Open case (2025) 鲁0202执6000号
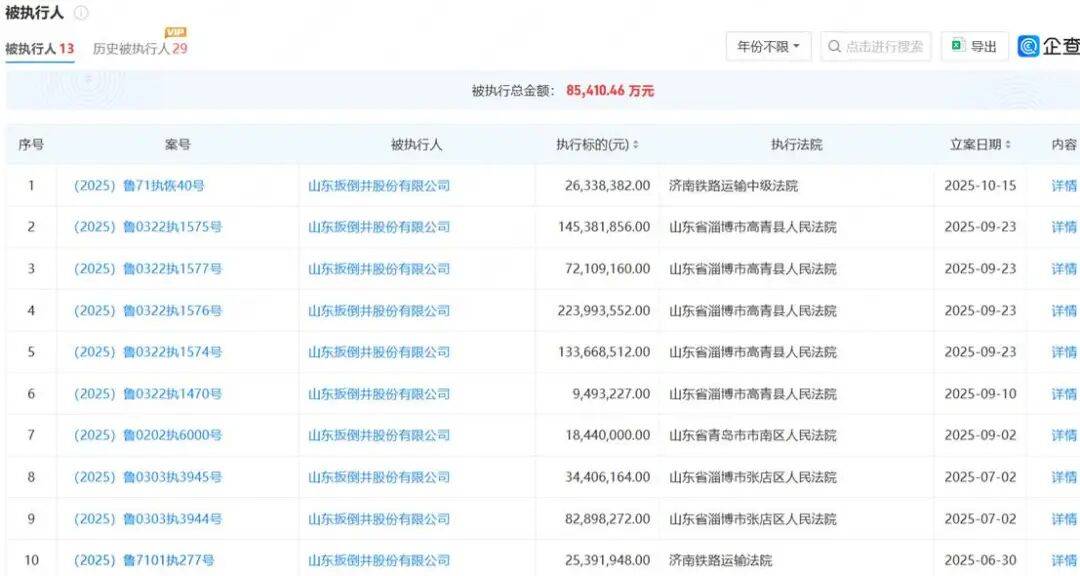1080x576 pixels. [148, 435]
